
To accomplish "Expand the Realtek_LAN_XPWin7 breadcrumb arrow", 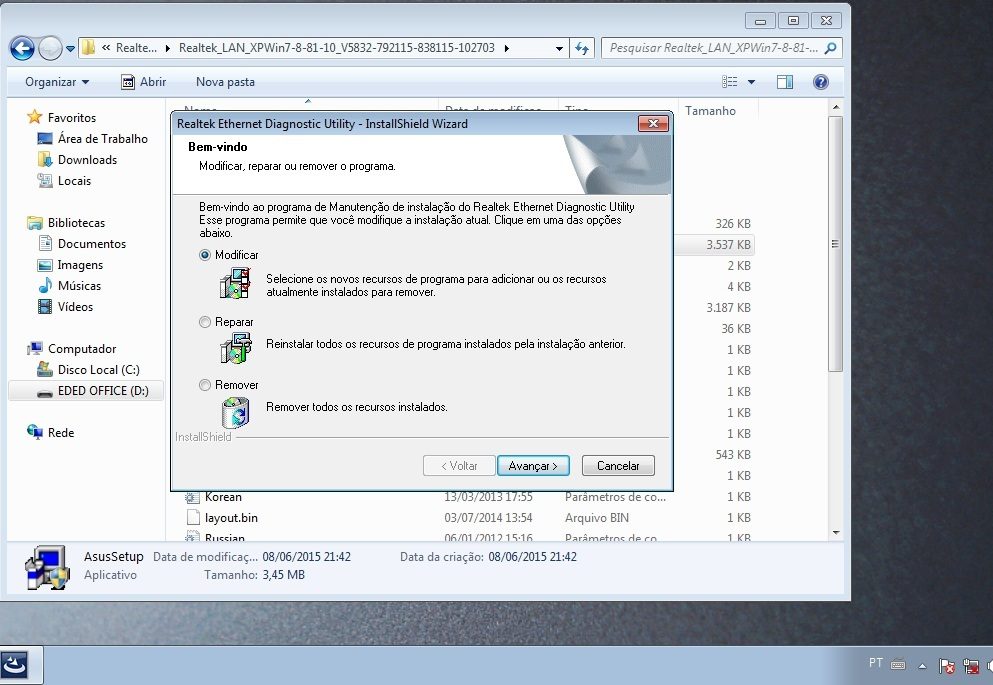I will pos(507,48).
